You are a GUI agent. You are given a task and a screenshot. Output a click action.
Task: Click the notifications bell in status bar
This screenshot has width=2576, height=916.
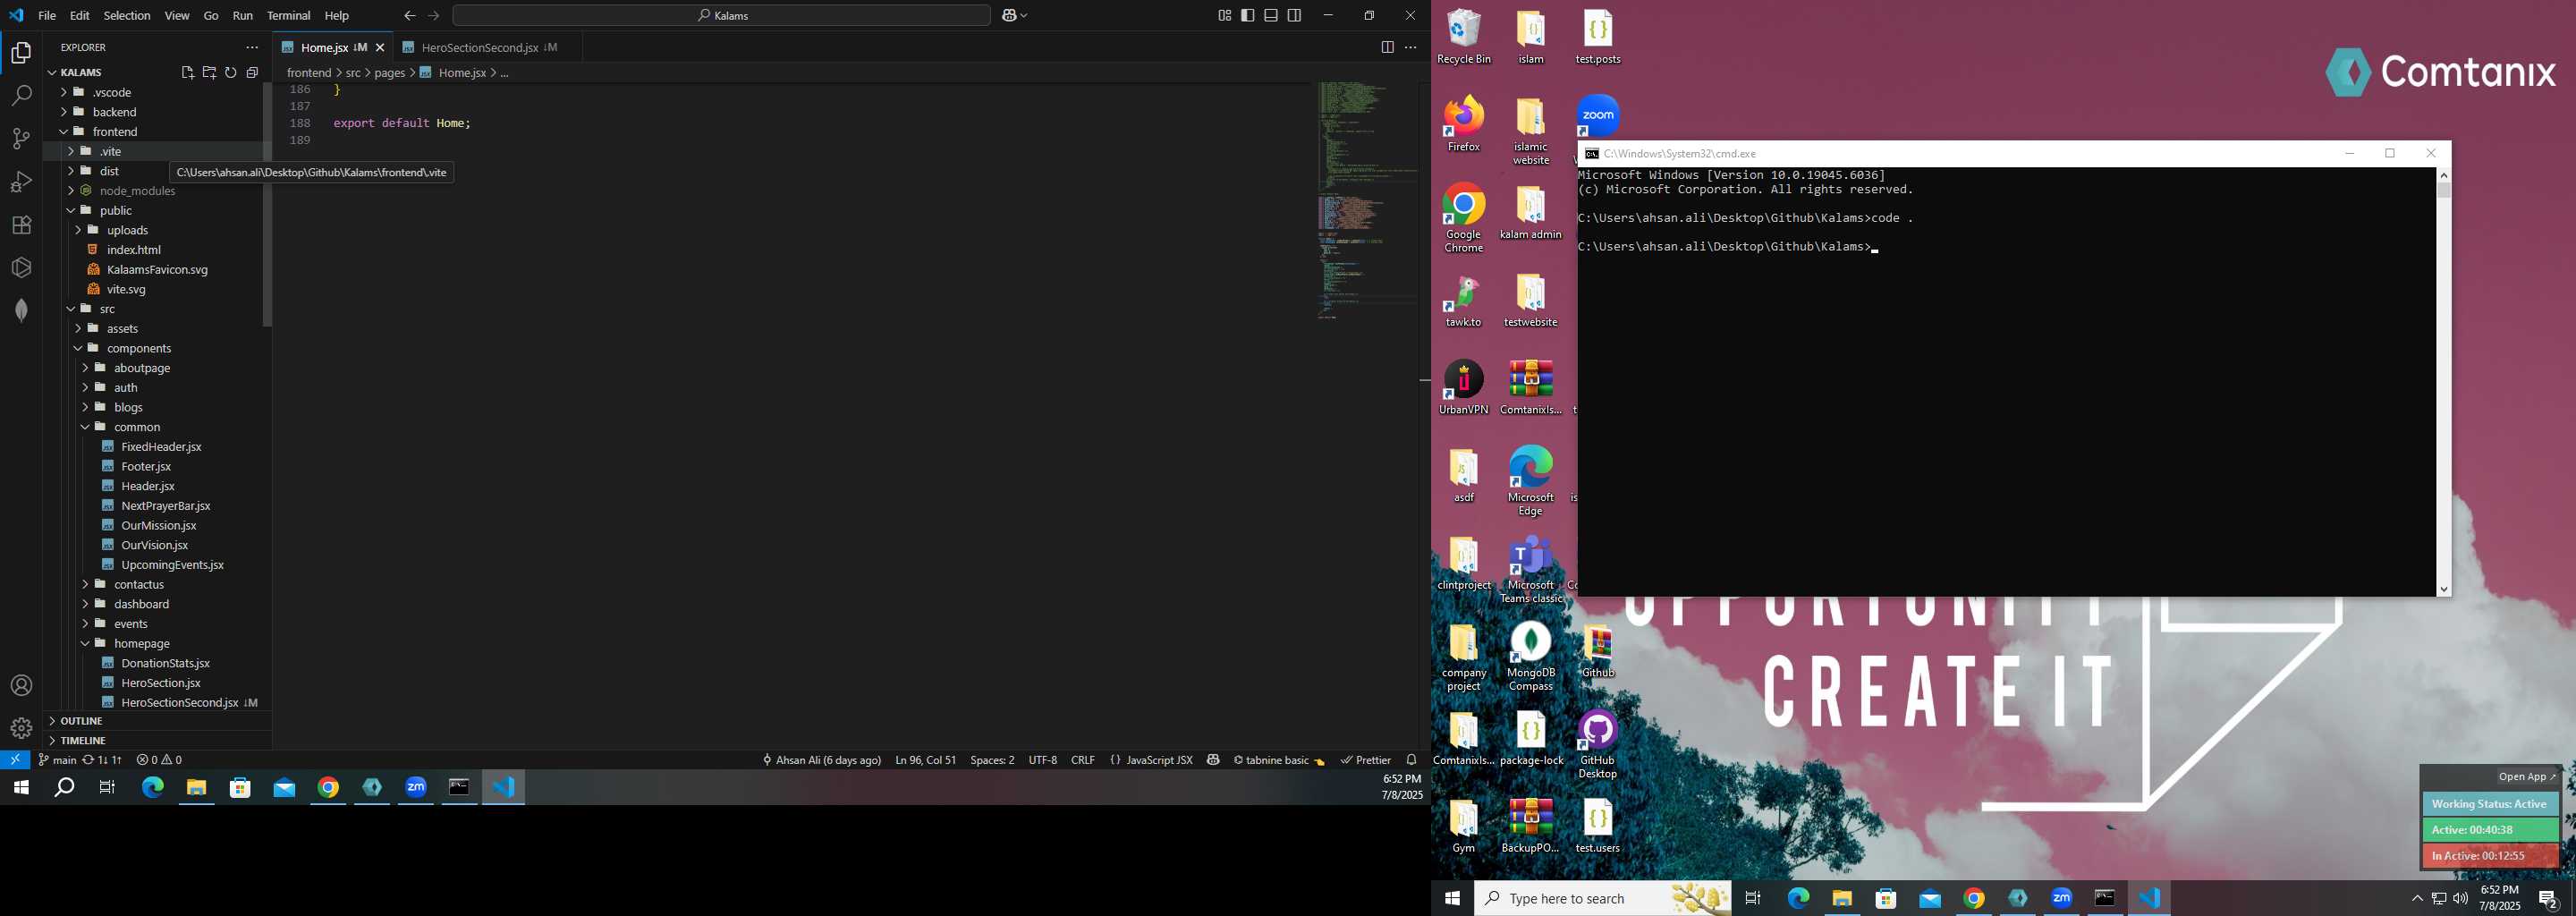coord(1412,760)
